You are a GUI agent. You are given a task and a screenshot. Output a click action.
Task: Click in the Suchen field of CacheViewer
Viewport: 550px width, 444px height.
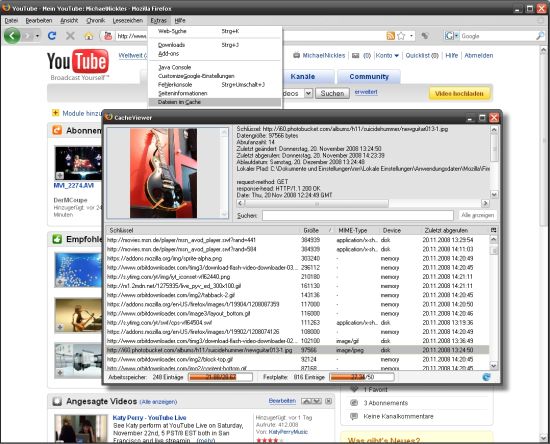coord(358,215)
